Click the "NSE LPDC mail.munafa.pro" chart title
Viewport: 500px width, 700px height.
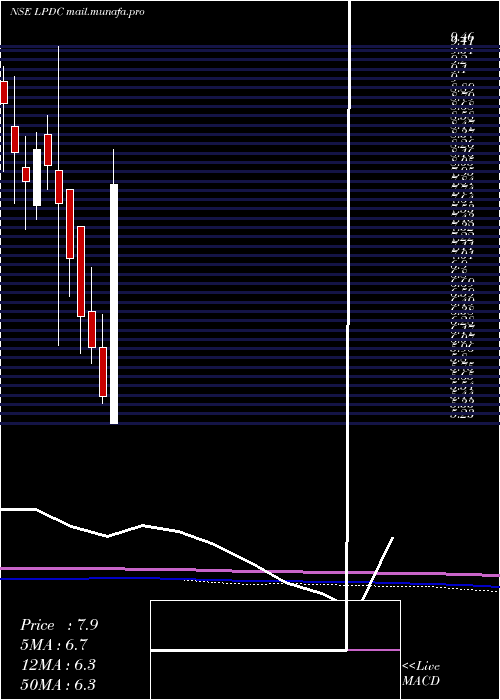[77, 12]
